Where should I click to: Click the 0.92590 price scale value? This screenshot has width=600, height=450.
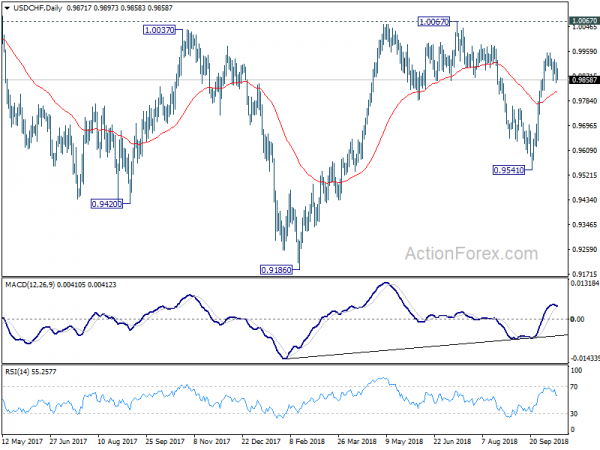point(584,249)
